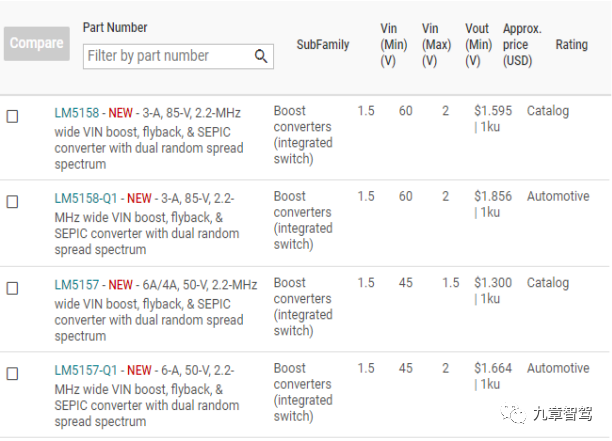Sort by Part Number column header
The width and height of the screenshot is (612, 441).
point(115,28)
